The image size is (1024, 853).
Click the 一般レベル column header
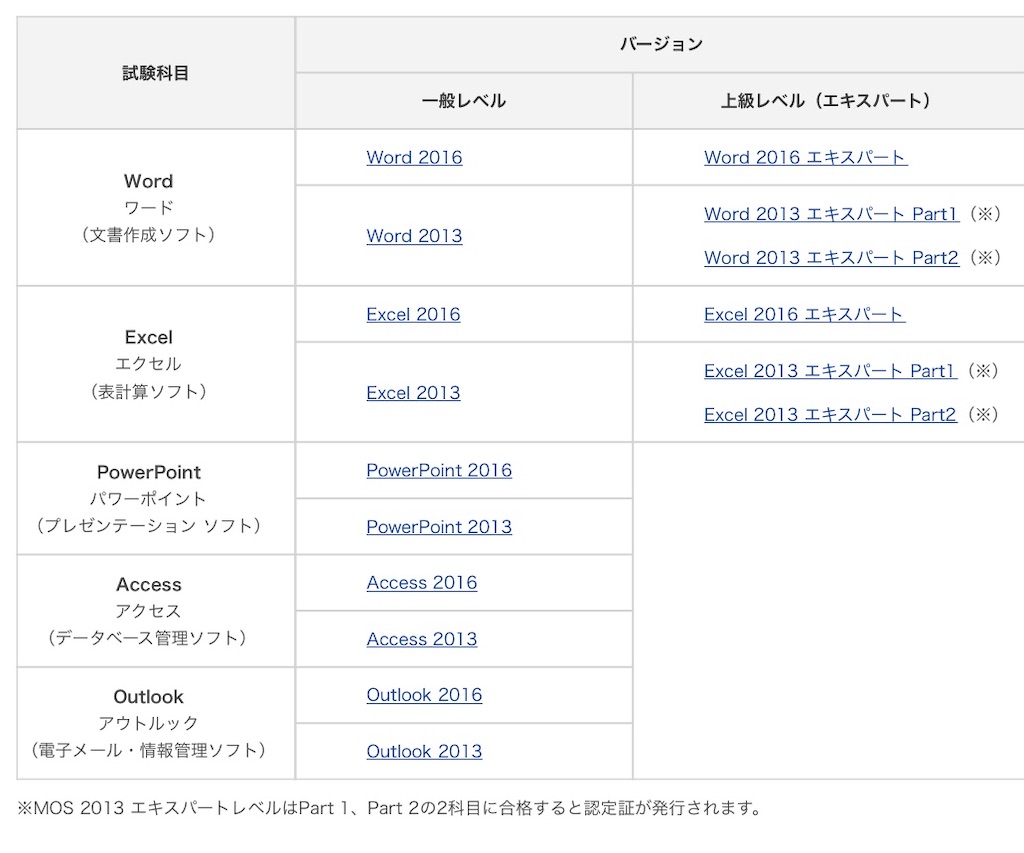(464, 101)
